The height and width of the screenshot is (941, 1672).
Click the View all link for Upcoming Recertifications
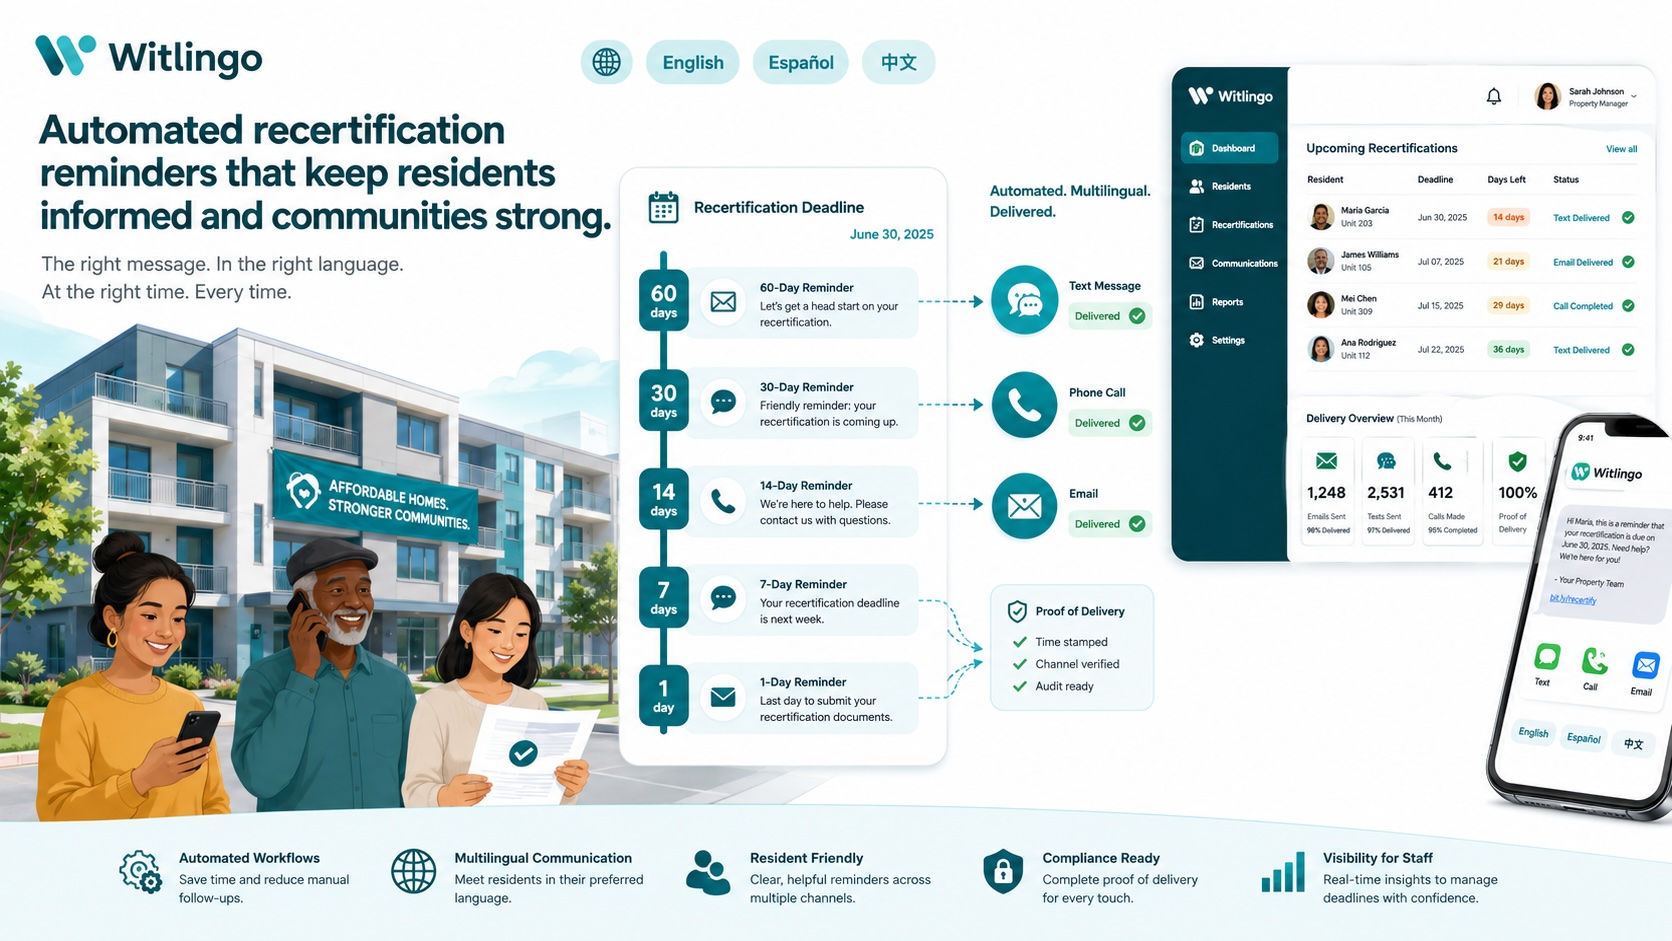[x=1622, y=149]
